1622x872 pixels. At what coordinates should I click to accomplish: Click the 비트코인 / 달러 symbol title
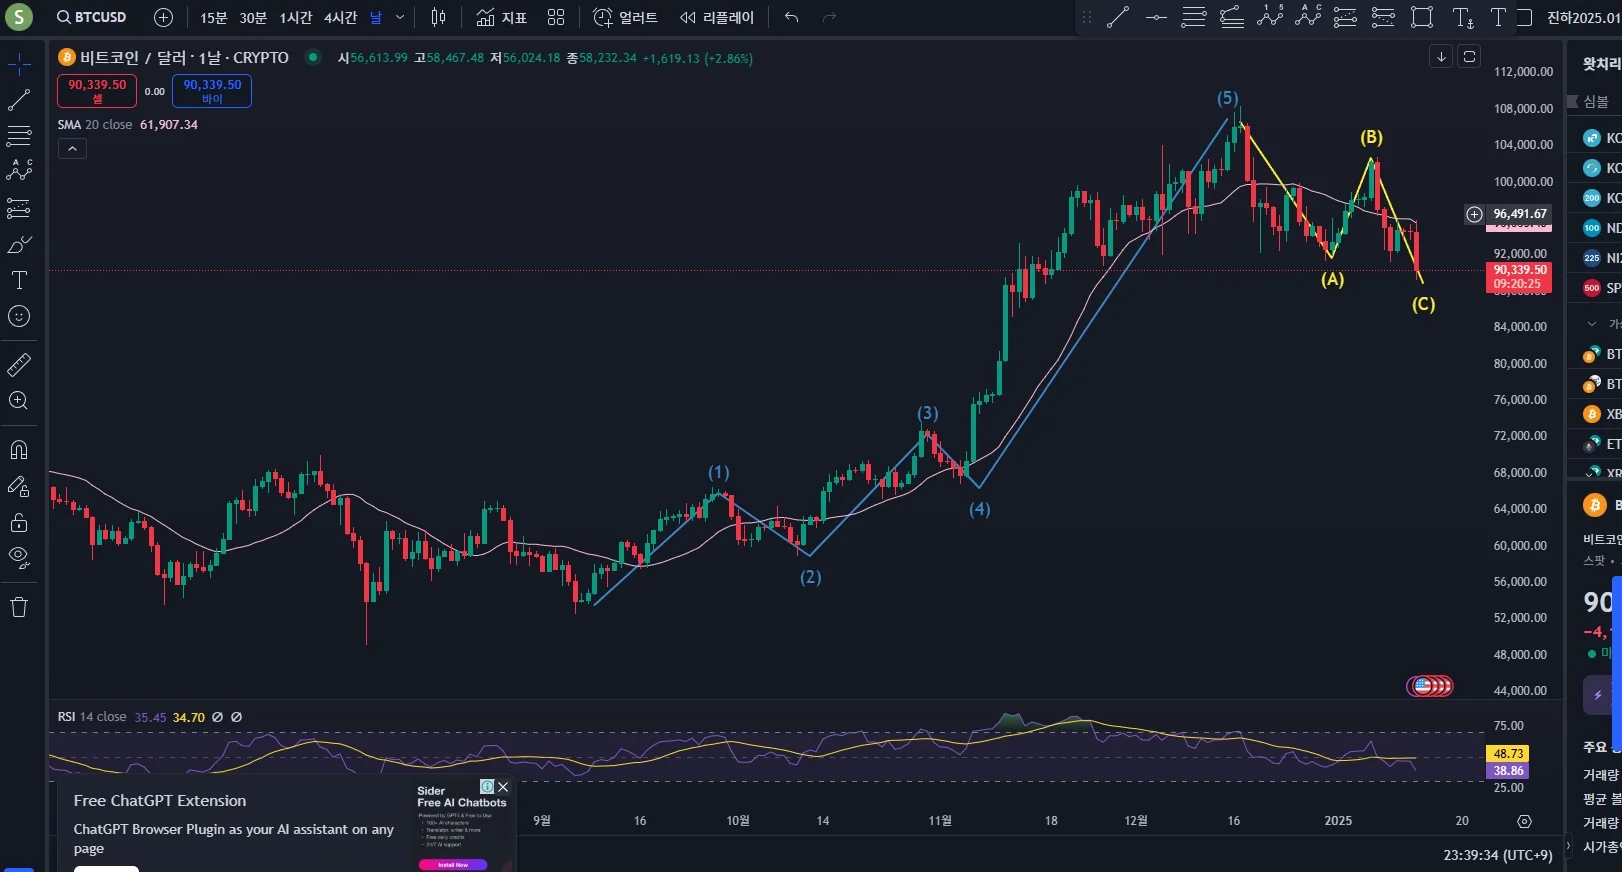coord(184,58)
